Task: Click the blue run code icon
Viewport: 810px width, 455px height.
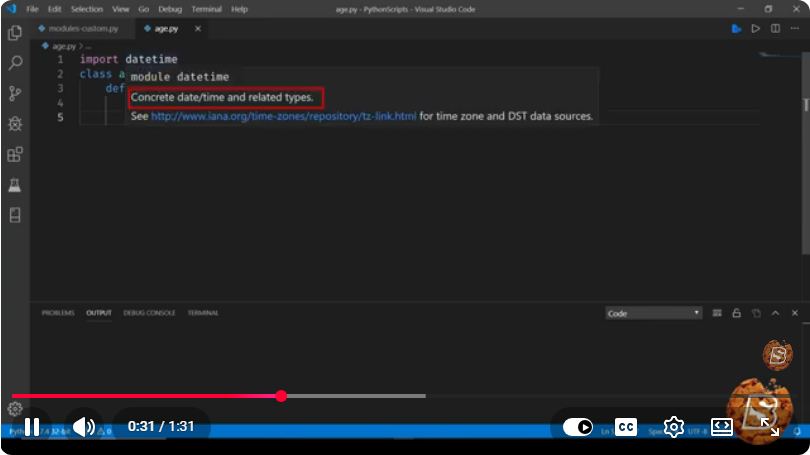Action: [x=737, y=28]
